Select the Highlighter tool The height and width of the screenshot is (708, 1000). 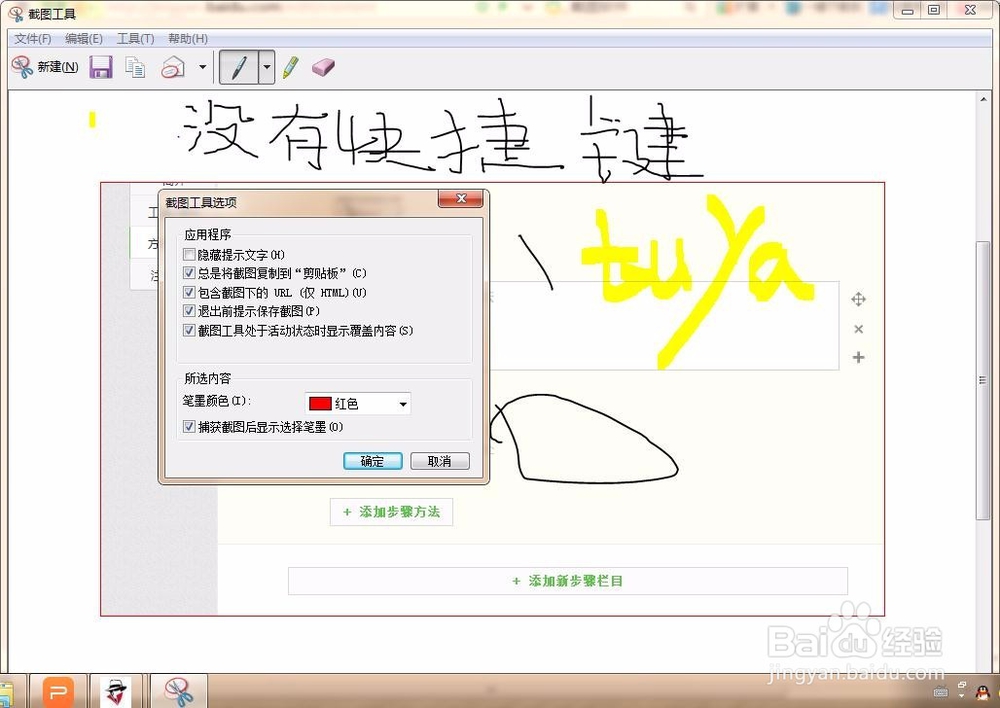pos(290,67)
